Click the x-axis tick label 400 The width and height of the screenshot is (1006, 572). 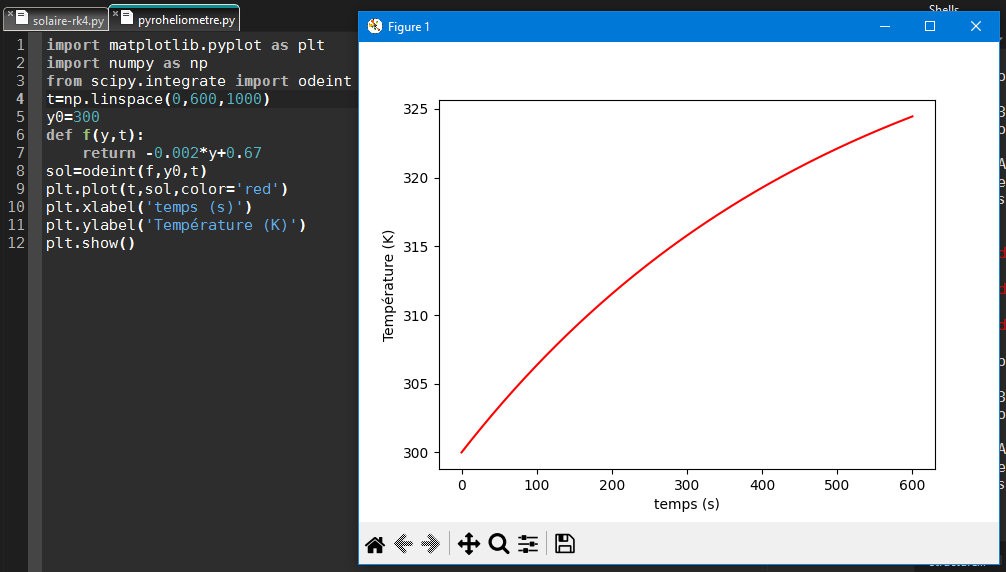[x=762, y=485]
